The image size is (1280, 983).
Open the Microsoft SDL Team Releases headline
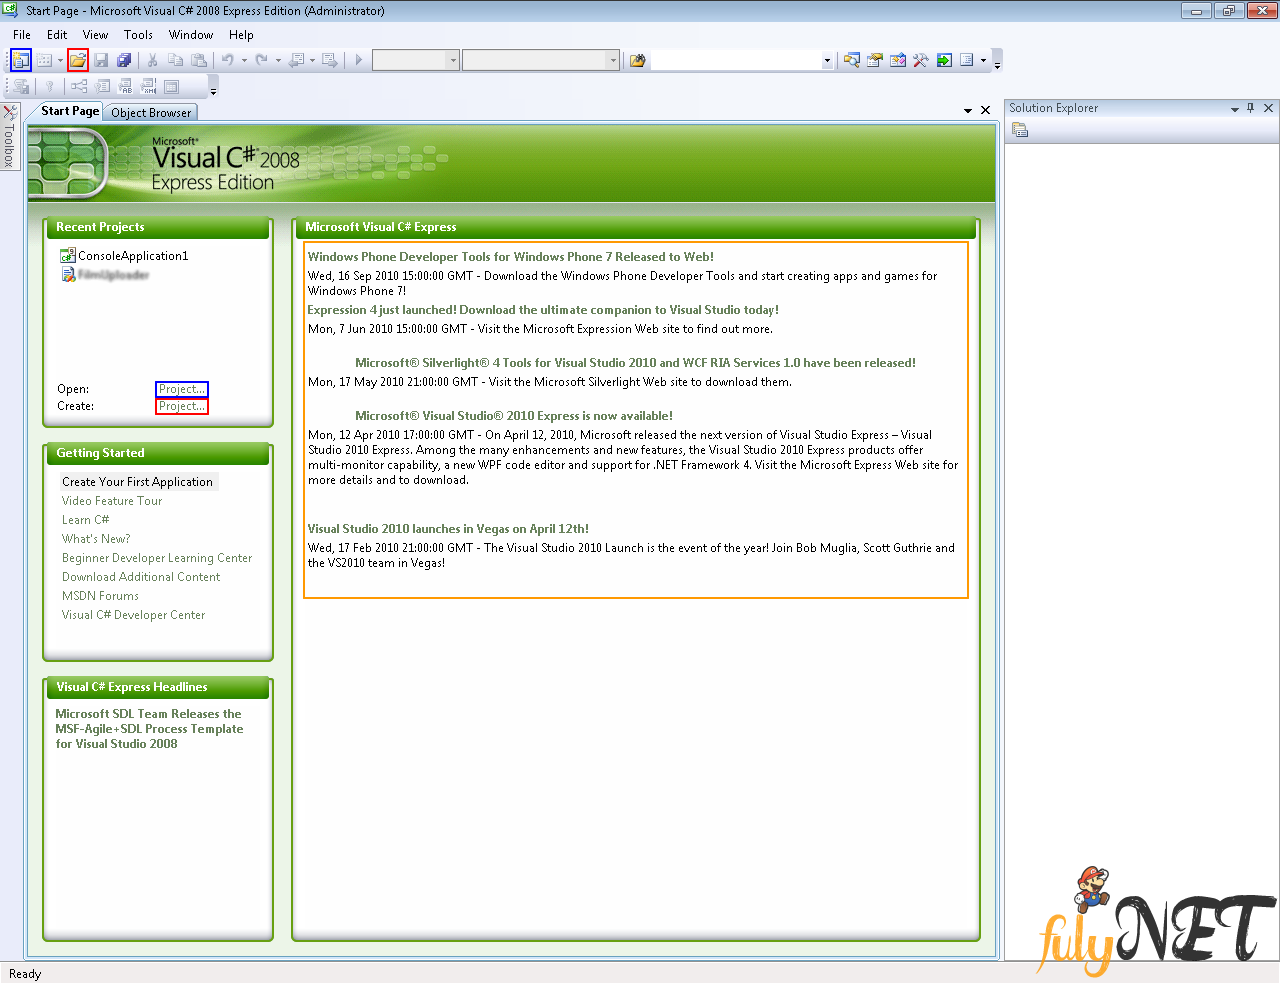[x=149, y=729]
